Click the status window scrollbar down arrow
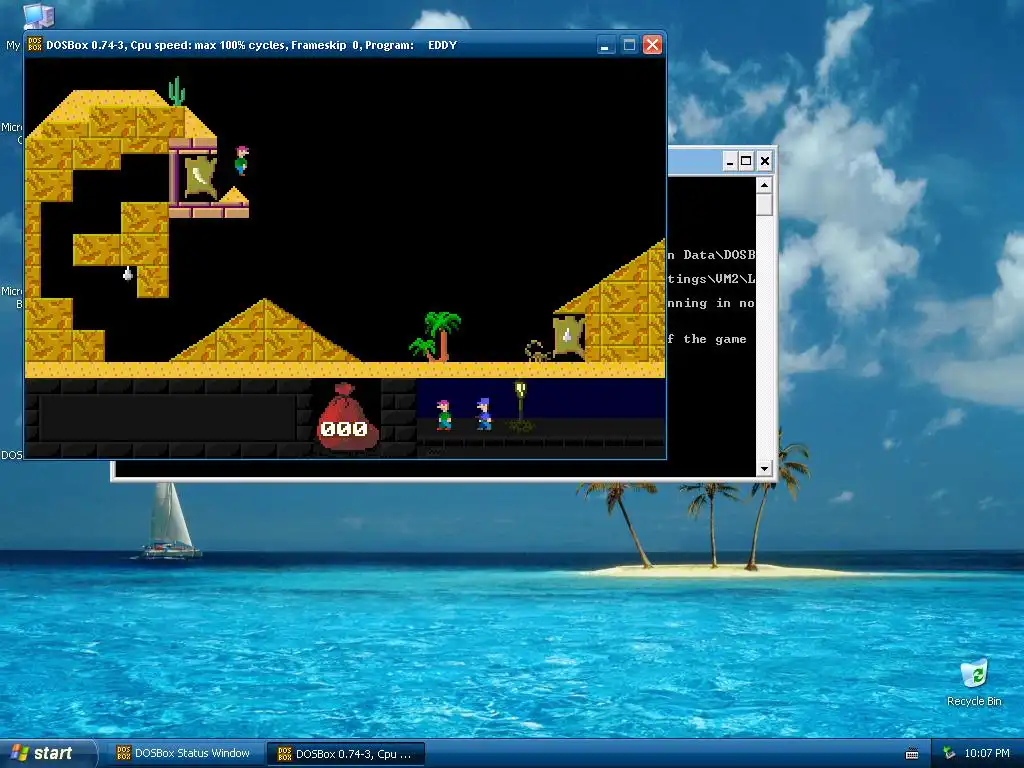 click(x=764, y=468)
